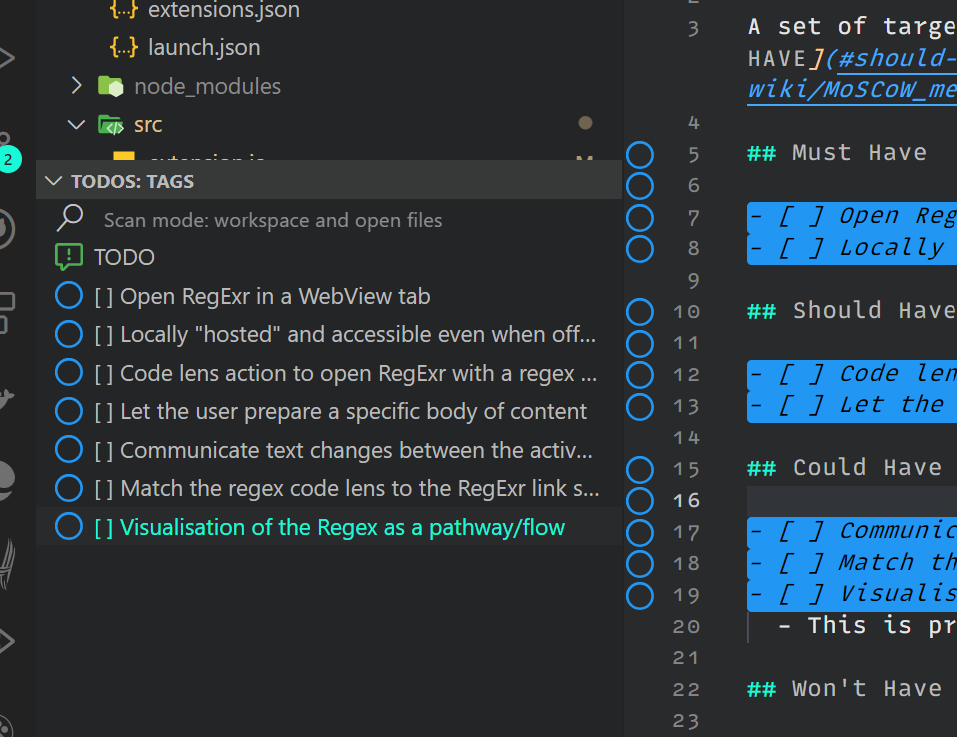Viewport: 957px width, 737px height.
Task: Click gutter circle icon on line 17
Action: (x=640, y=533)
